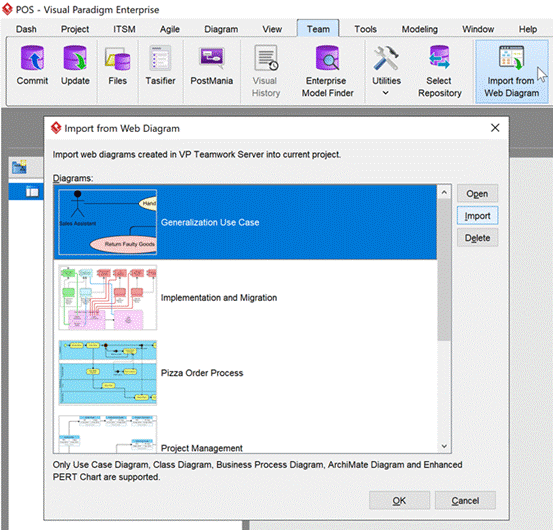Open the Diagram ribbon tab
The width and height of the screenshot is (553, 530).
pyautogui.click(x=221, y=29)
